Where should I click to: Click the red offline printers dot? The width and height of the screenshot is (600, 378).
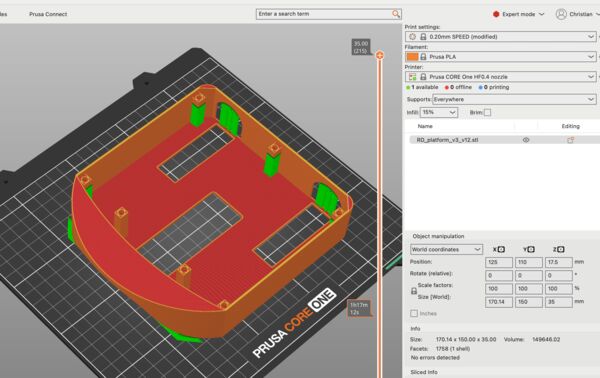tap(447, 88)
